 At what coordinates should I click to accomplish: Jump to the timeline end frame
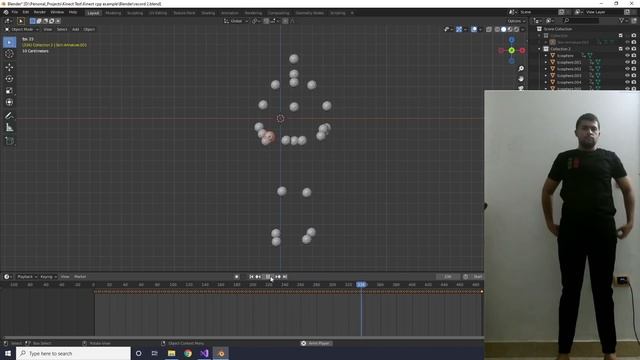click(285, 277)
